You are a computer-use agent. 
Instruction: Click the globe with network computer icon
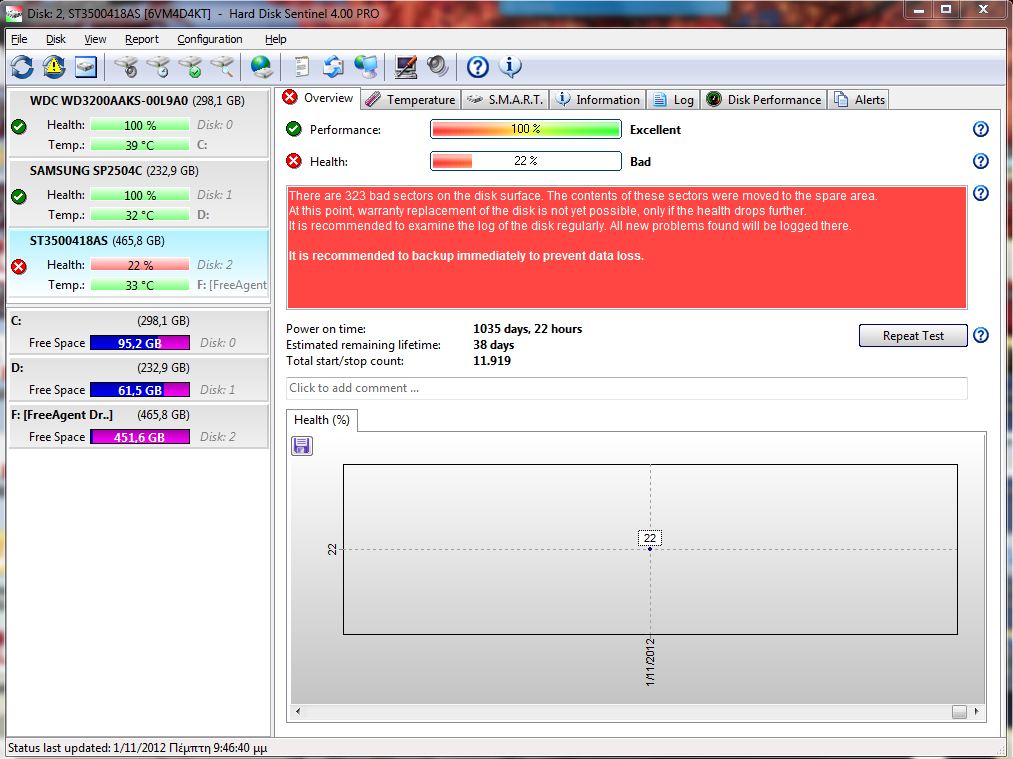366,67
